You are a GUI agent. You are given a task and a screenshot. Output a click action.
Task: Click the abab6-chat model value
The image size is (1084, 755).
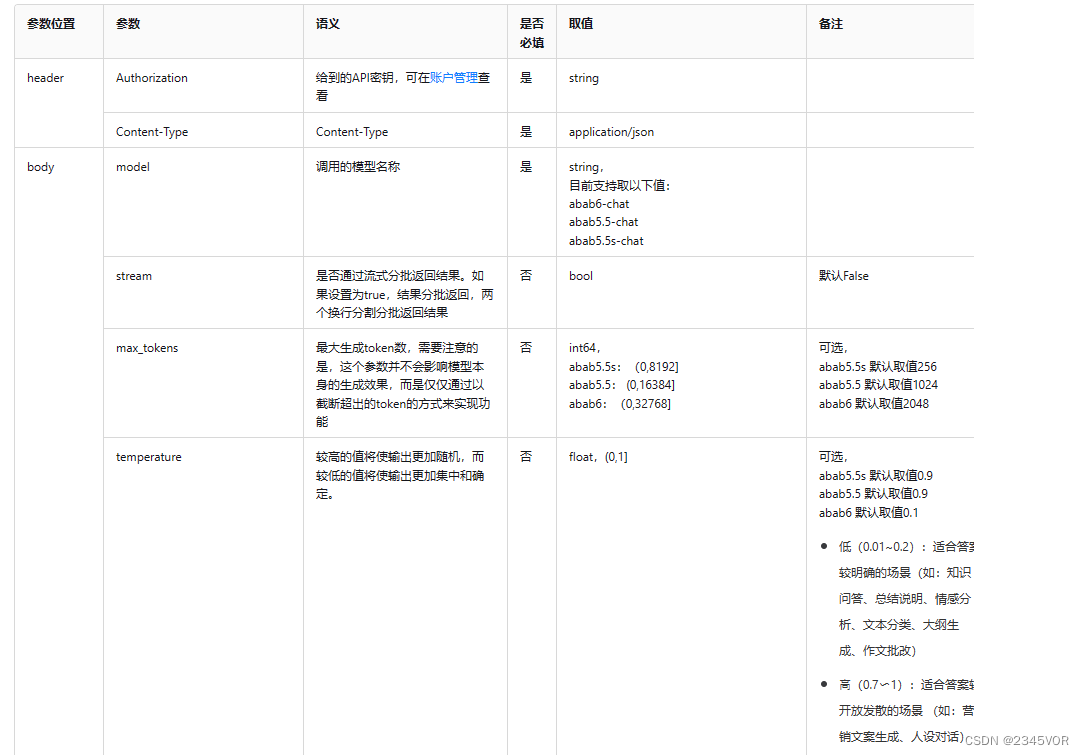(599, 204)
